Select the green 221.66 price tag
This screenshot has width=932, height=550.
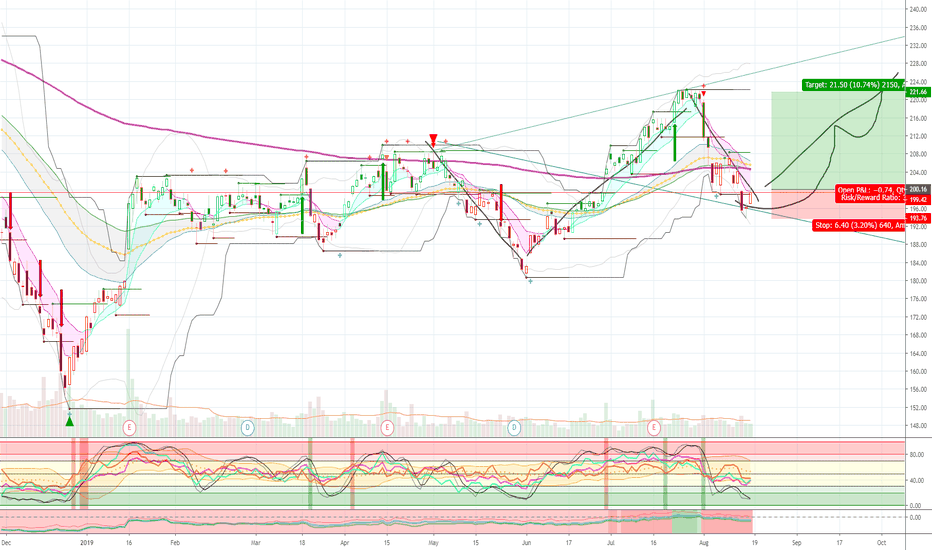(918, 92)
